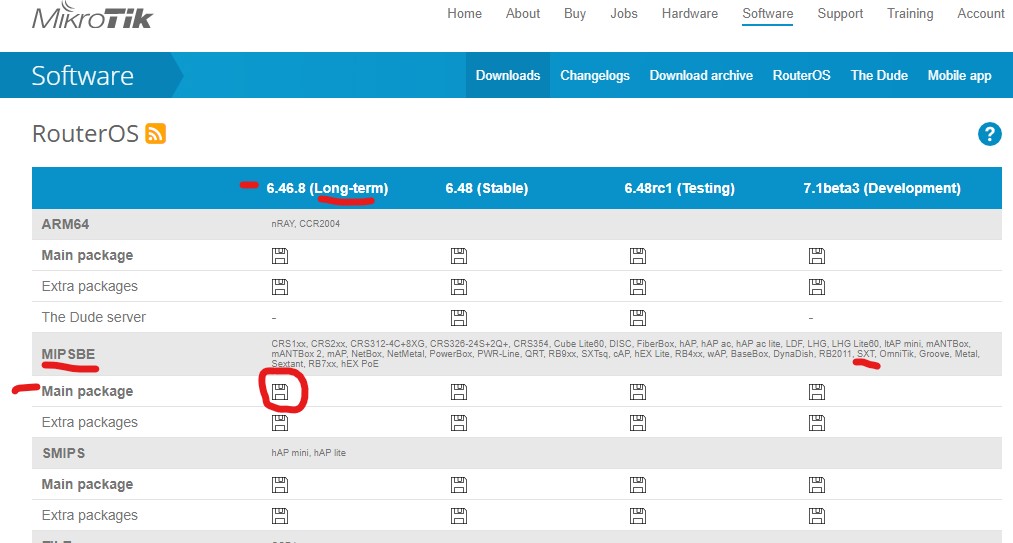Download SMIPS Extra packages 7.1beta3 Development
Screen dimensions: 1013x543
817,516
